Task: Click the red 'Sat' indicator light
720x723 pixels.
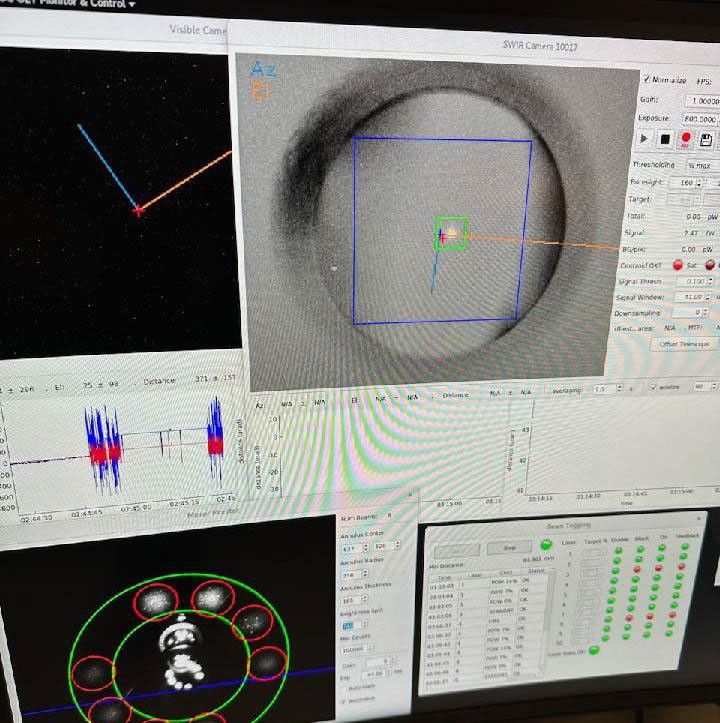Action: pos(676,265)
